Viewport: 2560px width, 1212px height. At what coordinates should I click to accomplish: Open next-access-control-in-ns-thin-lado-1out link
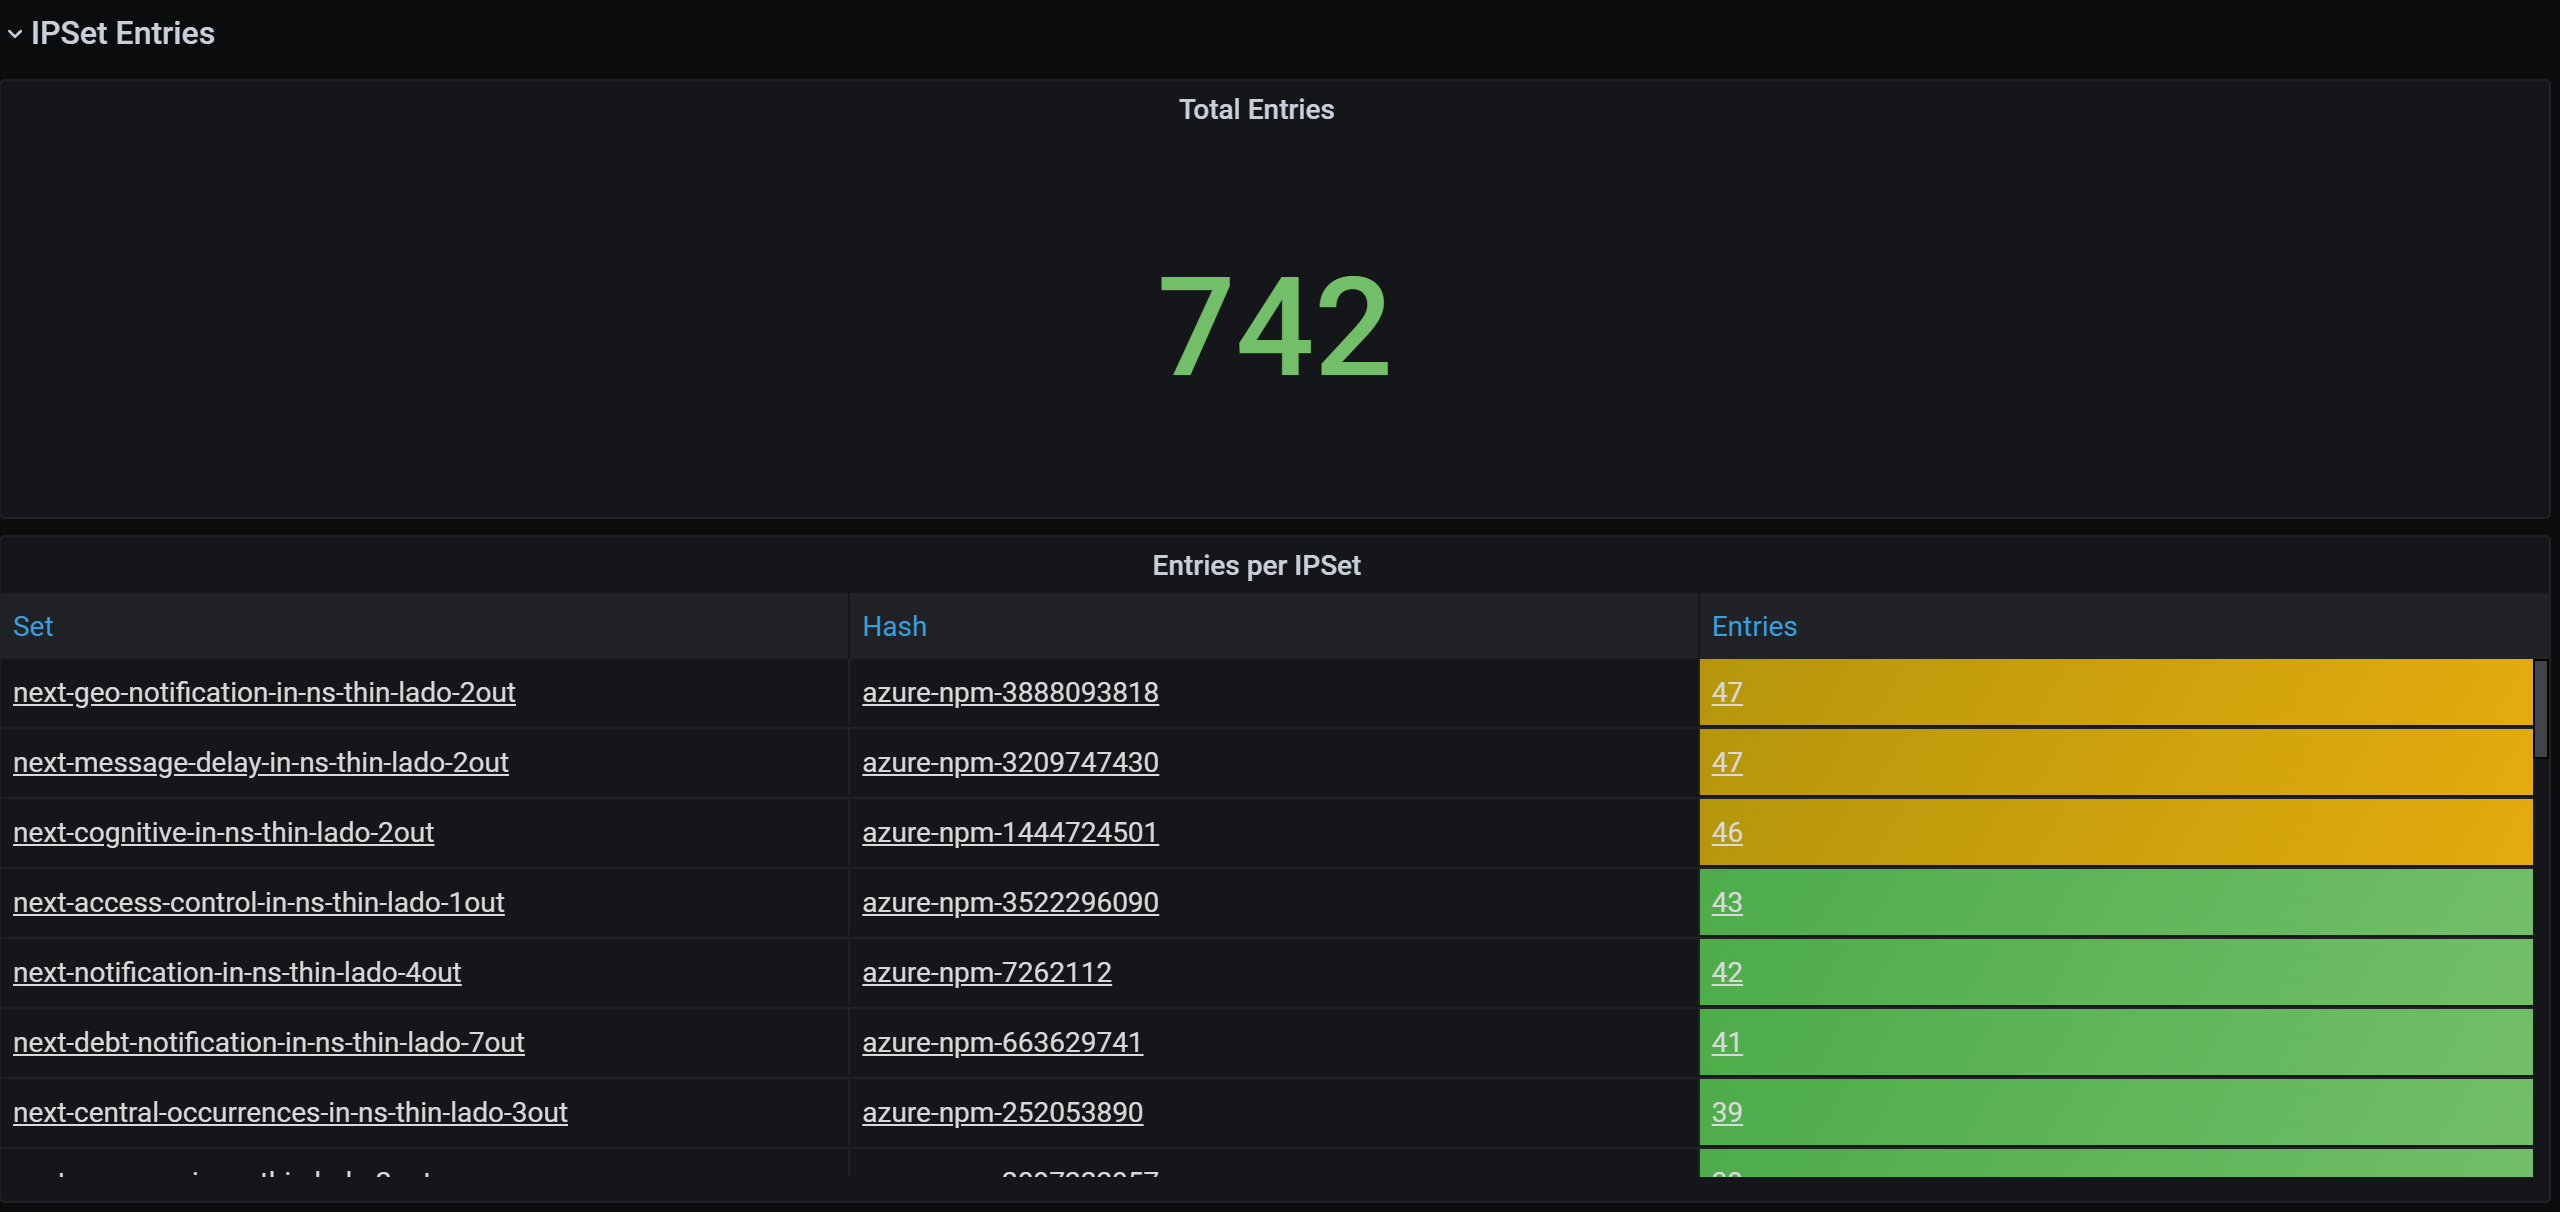point(258,903)
